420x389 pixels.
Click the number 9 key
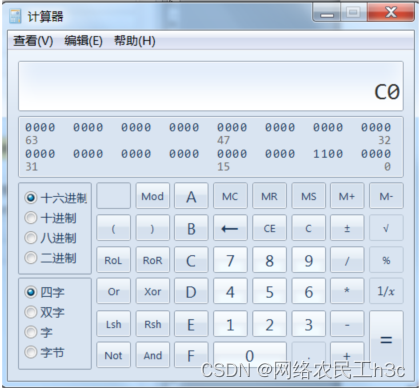point(308,260)
